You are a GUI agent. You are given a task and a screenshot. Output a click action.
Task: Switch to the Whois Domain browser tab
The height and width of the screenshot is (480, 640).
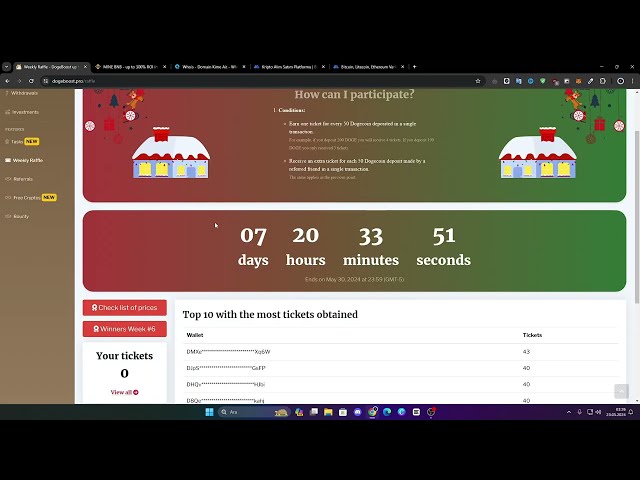pyautogui.click(x=208, y=67)
